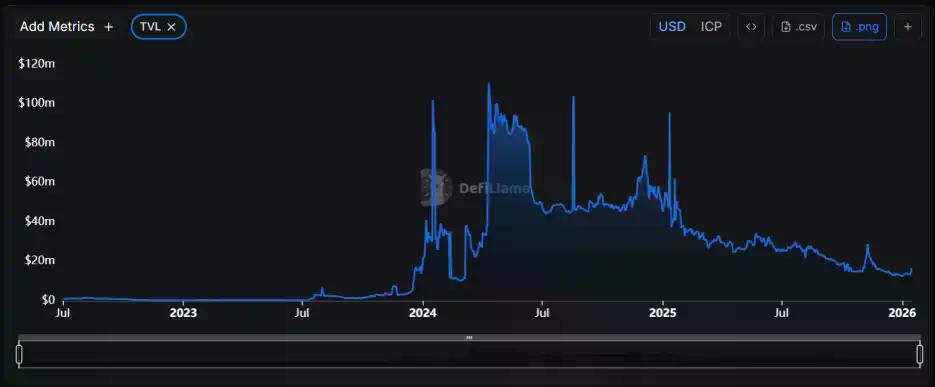Click the $20m y-axis label

tap(39, 260)
